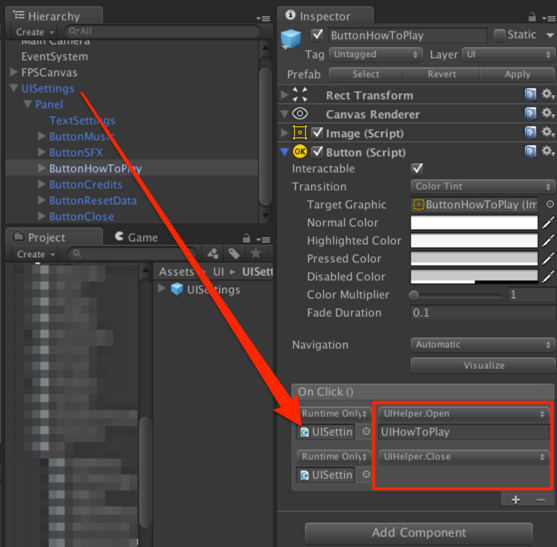
Task: Collapse Canvas Renderer component foldout
Action: (x=284, y=114)
